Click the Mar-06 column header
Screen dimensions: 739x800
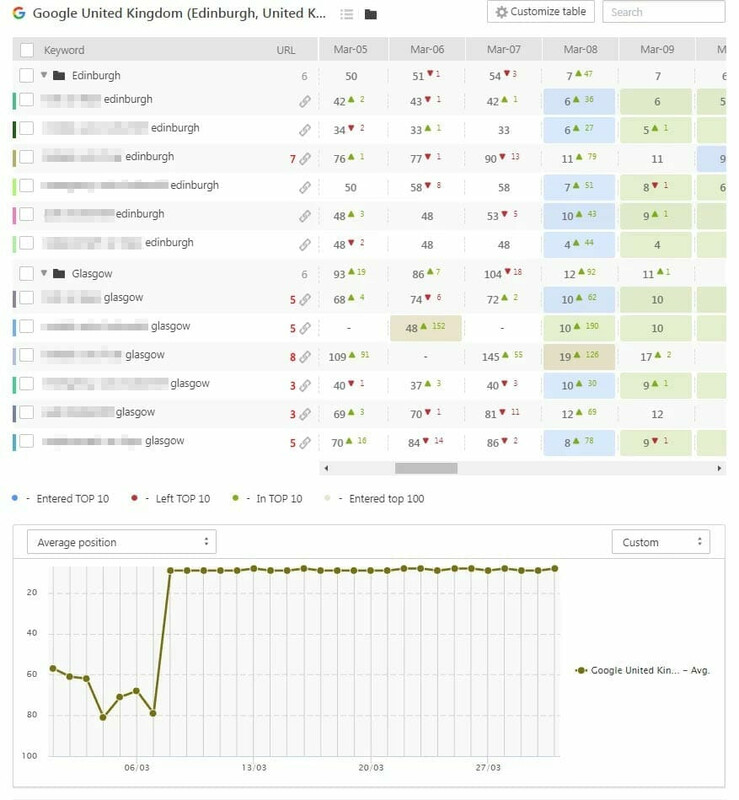[427, 49]
